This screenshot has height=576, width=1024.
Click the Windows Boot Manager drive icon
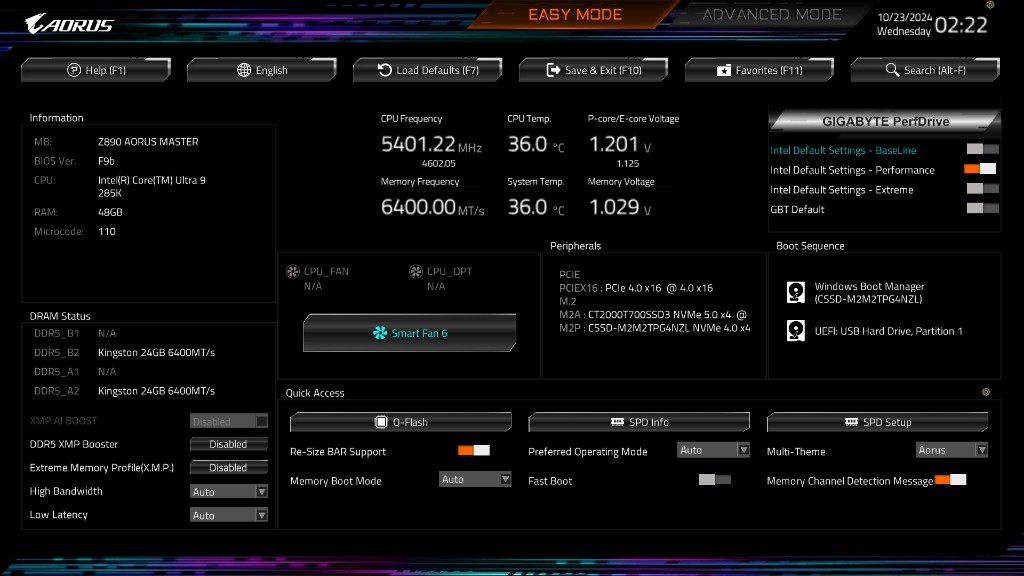[x=795, y=292]
